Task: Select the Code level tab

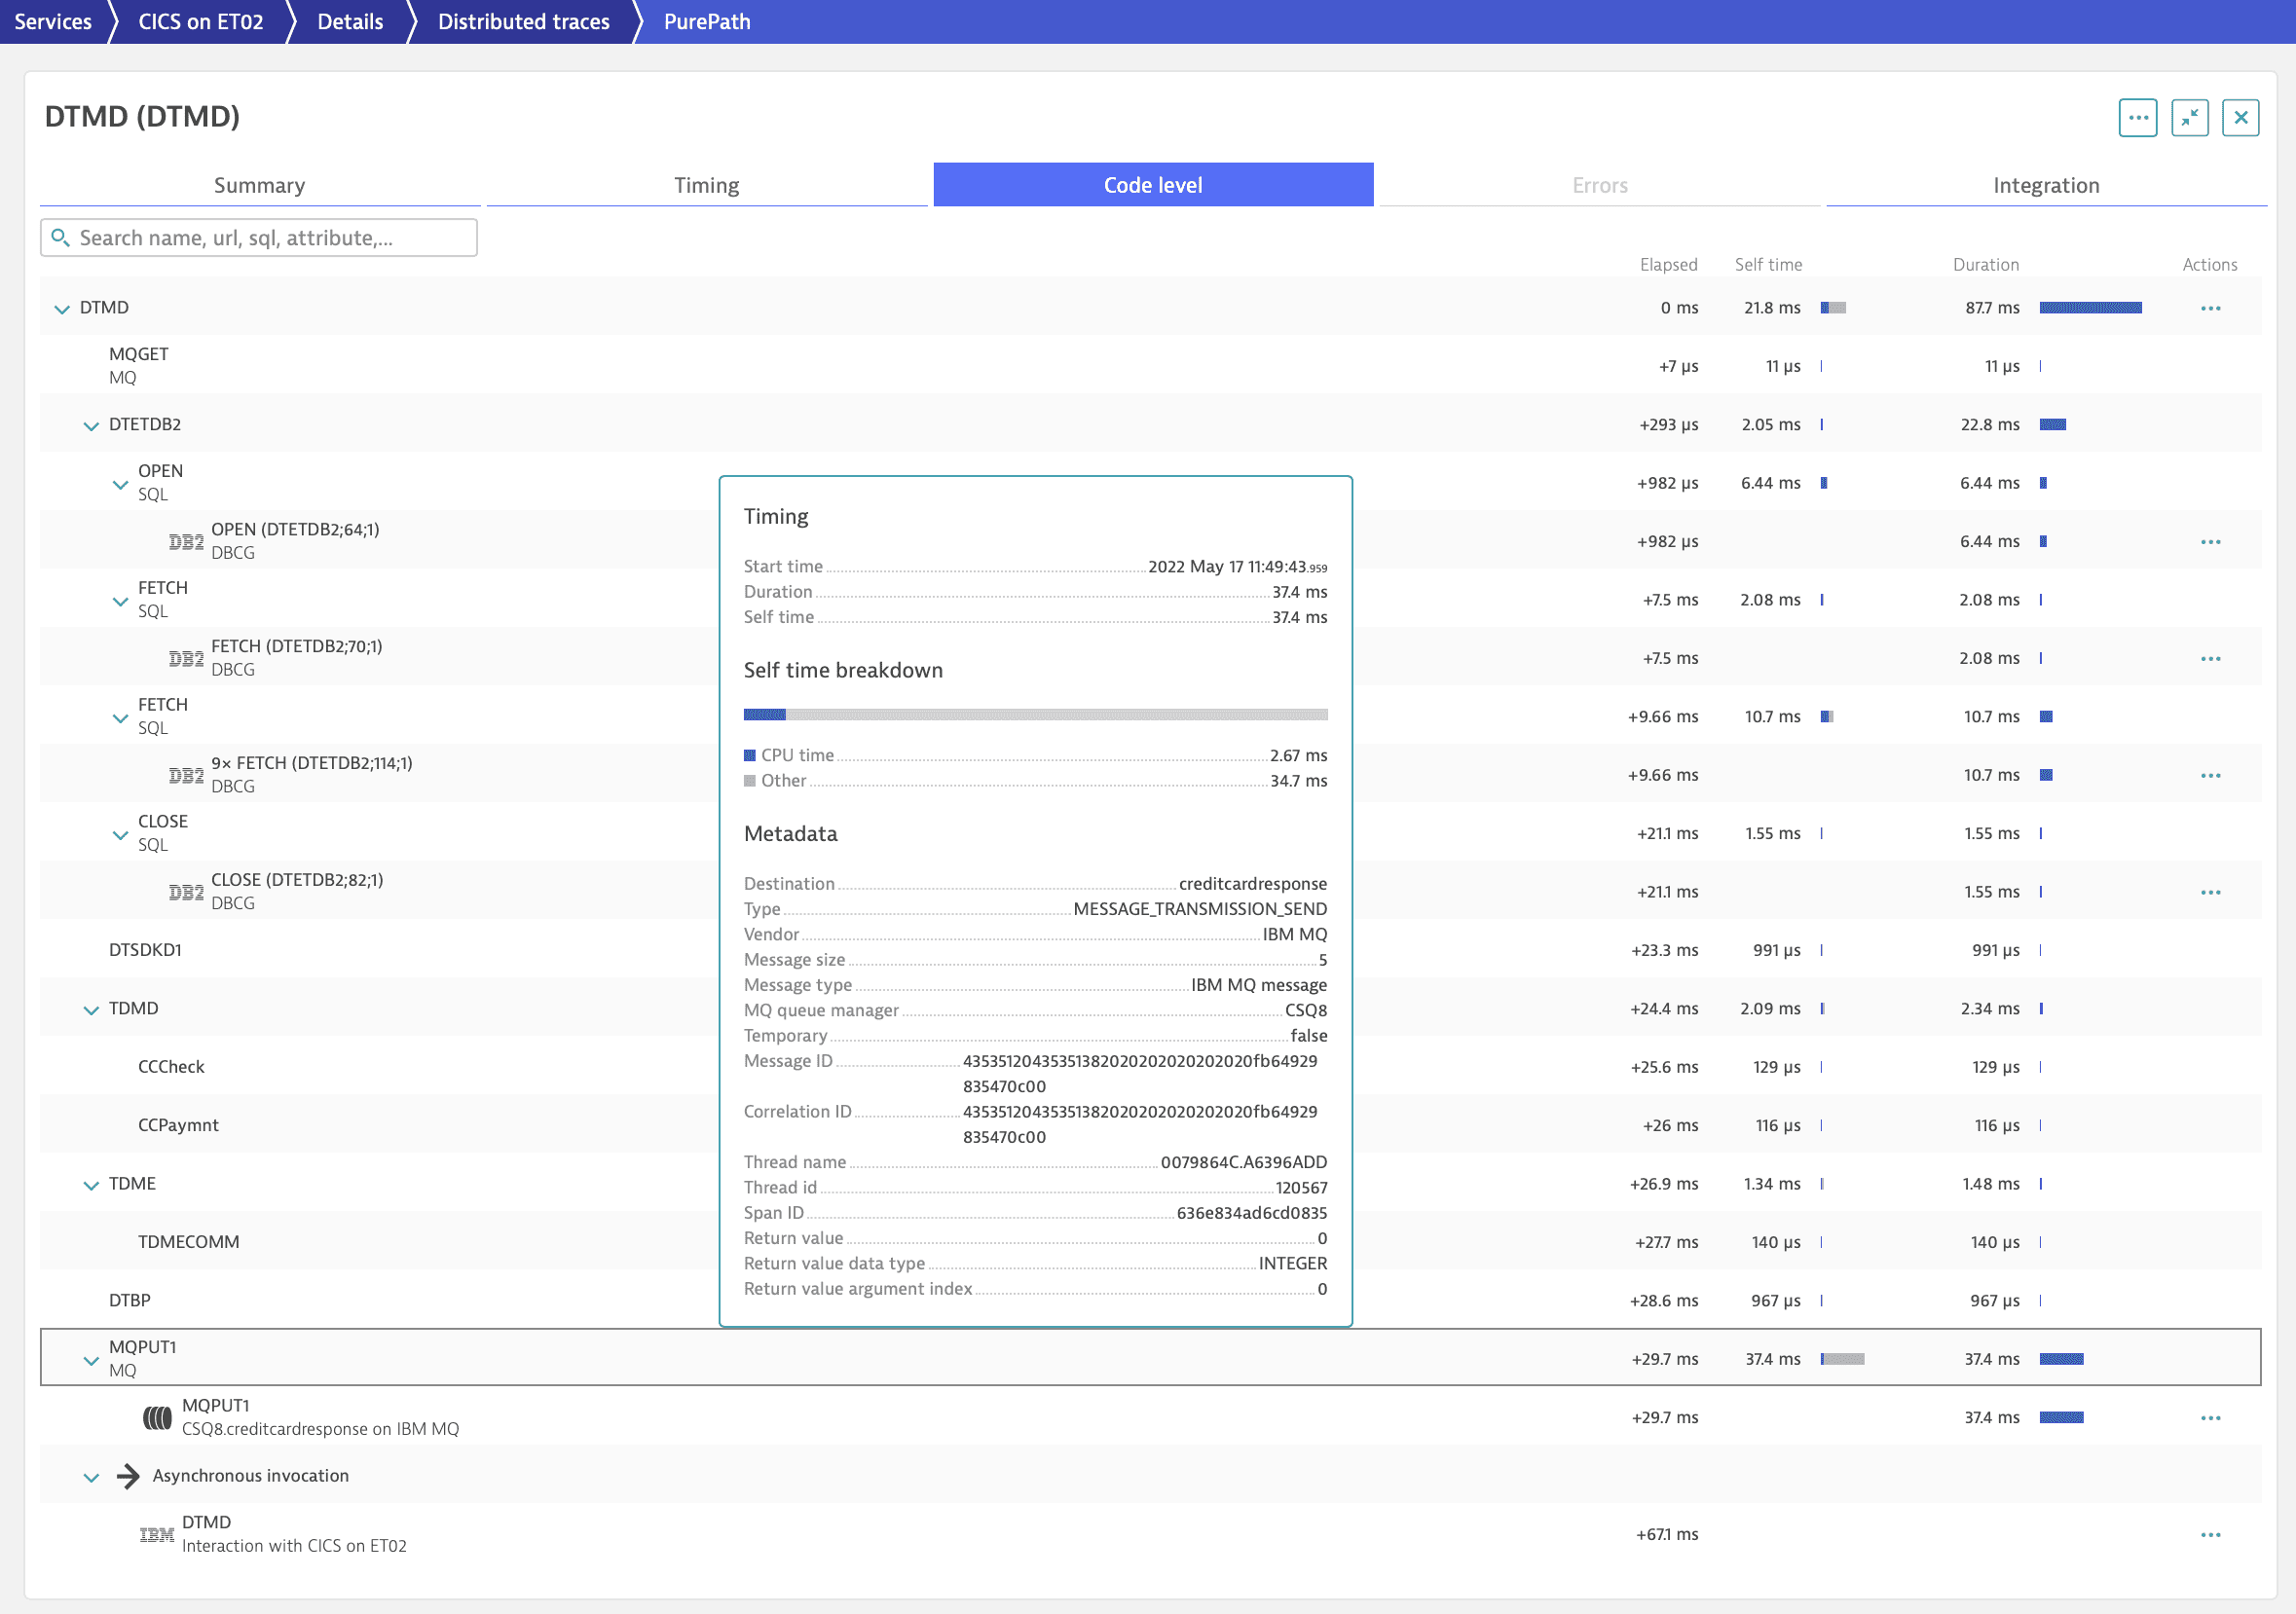Action: tap(1153, 185)
